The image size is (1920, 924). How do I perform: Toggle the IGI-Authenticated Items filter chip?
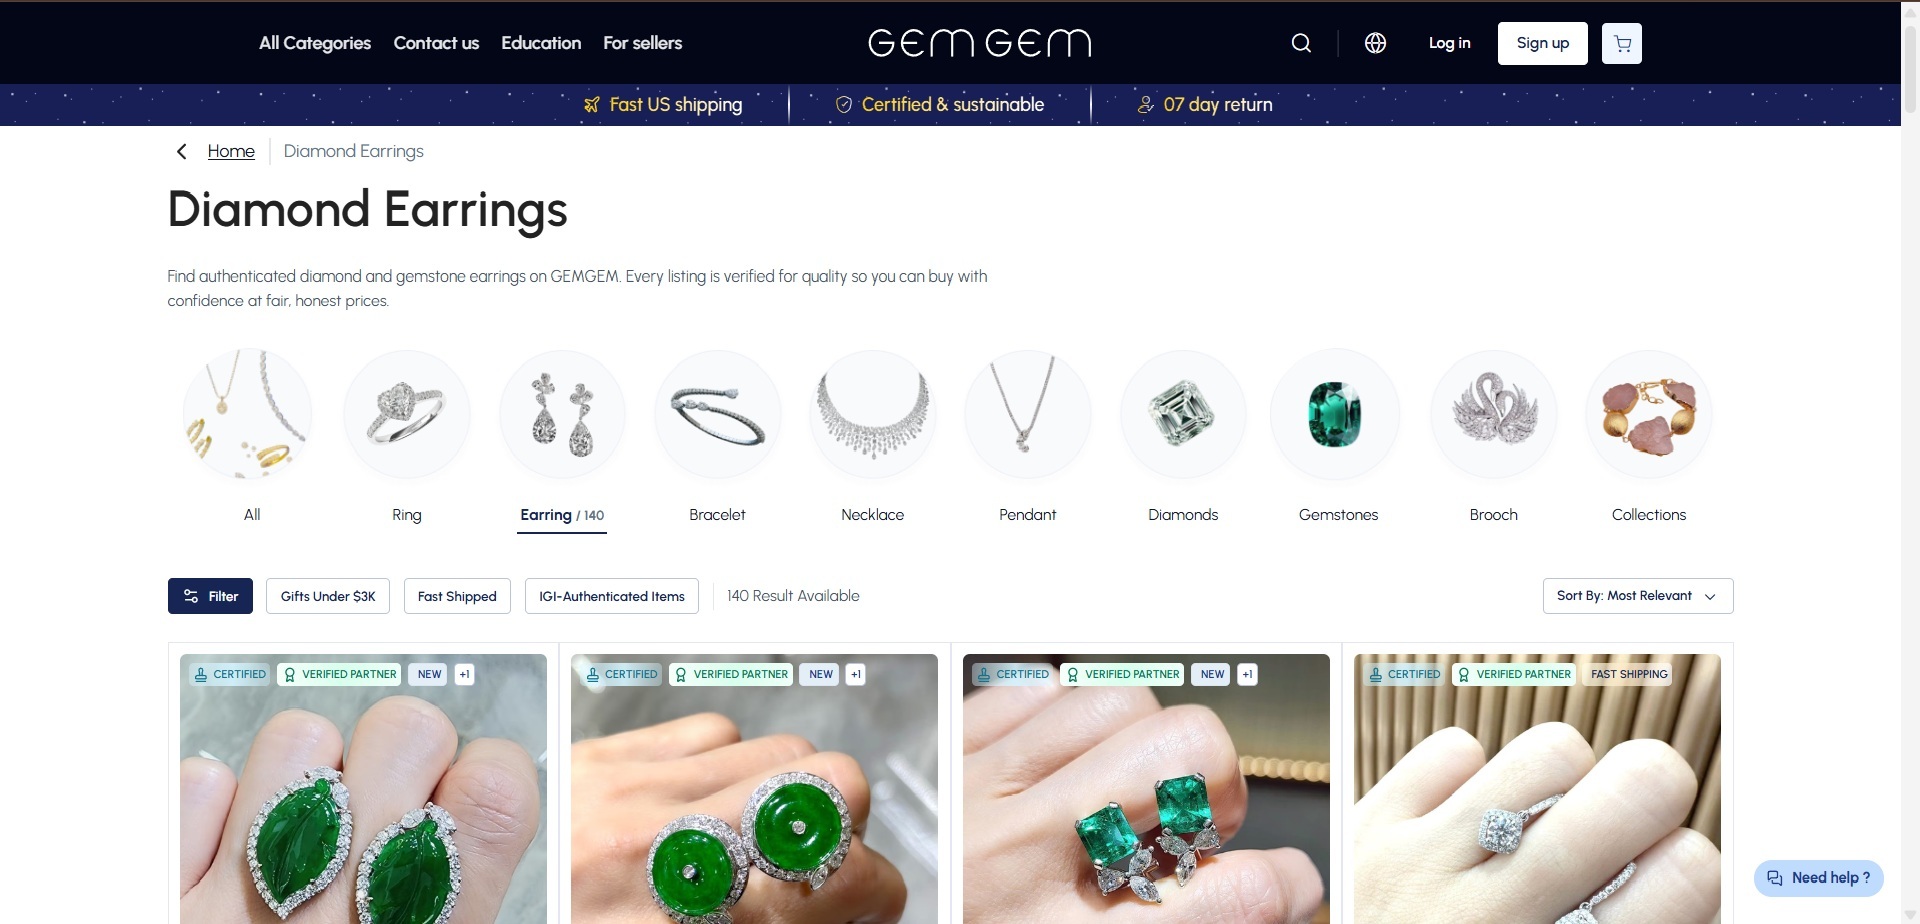612,596
